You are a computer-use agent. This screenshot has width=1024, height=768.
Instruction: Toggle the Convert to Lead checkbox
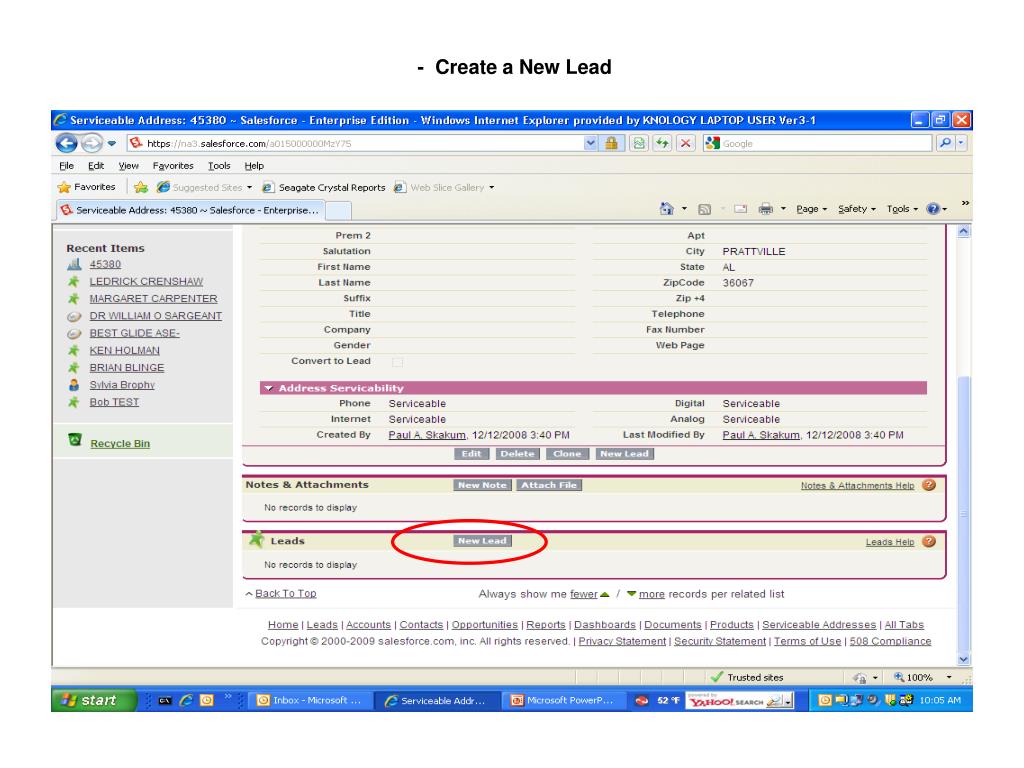click(397, 362)
